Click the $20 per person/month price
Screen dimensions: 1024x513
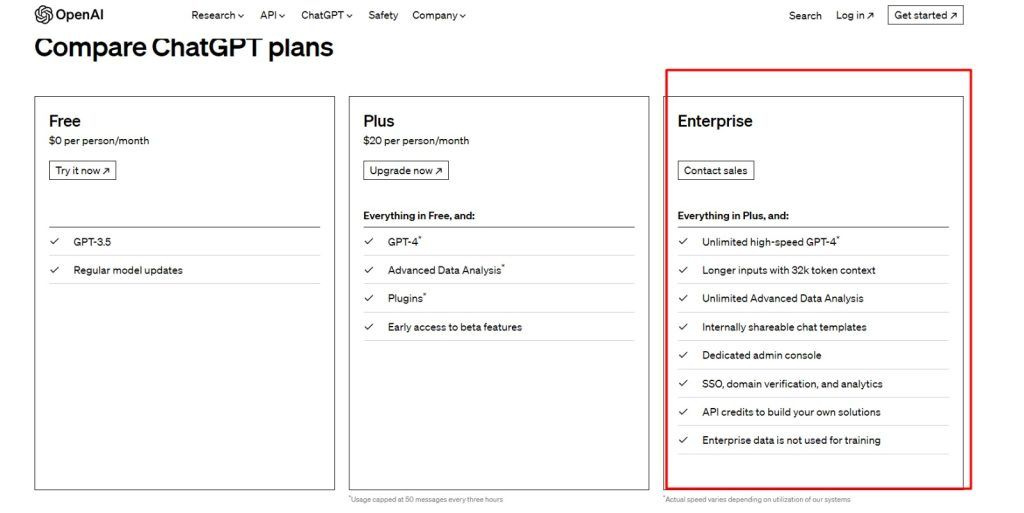pyautogui.click(x=416, y=140)
